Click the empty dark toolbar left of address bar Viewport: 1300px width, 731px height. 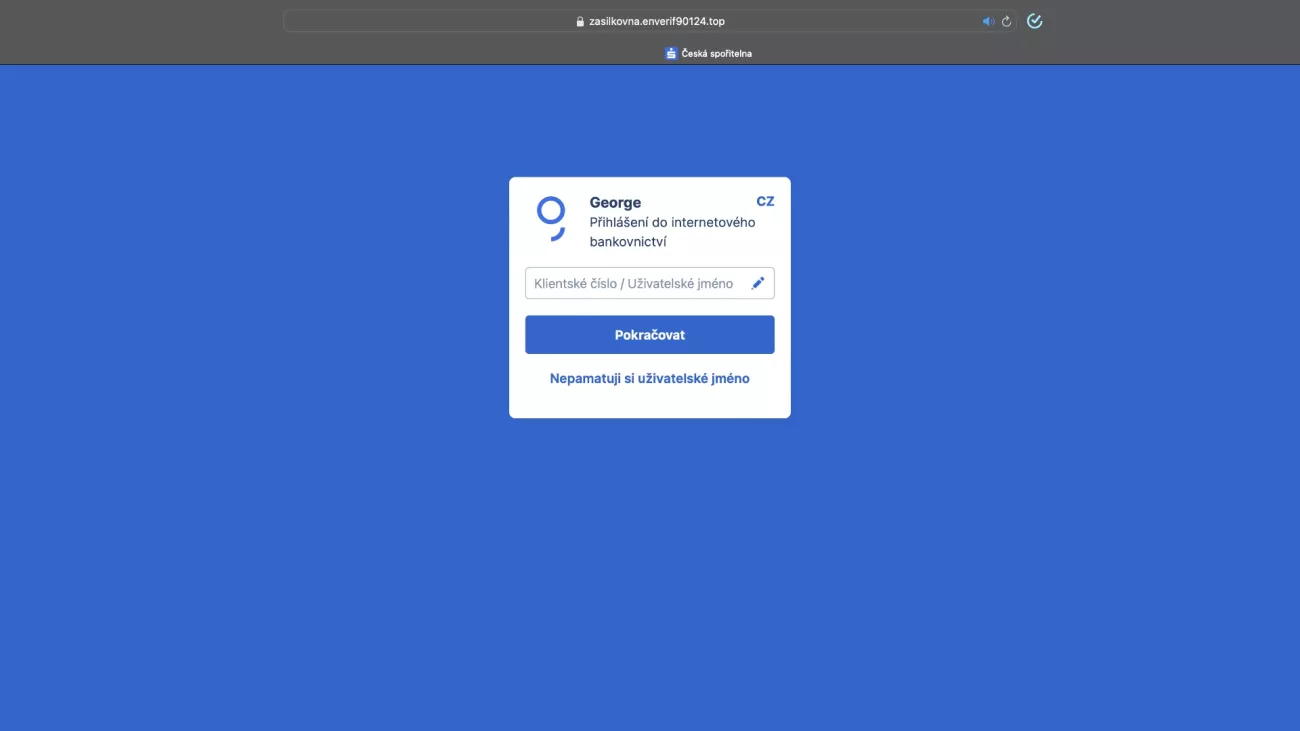coord(140,21)
